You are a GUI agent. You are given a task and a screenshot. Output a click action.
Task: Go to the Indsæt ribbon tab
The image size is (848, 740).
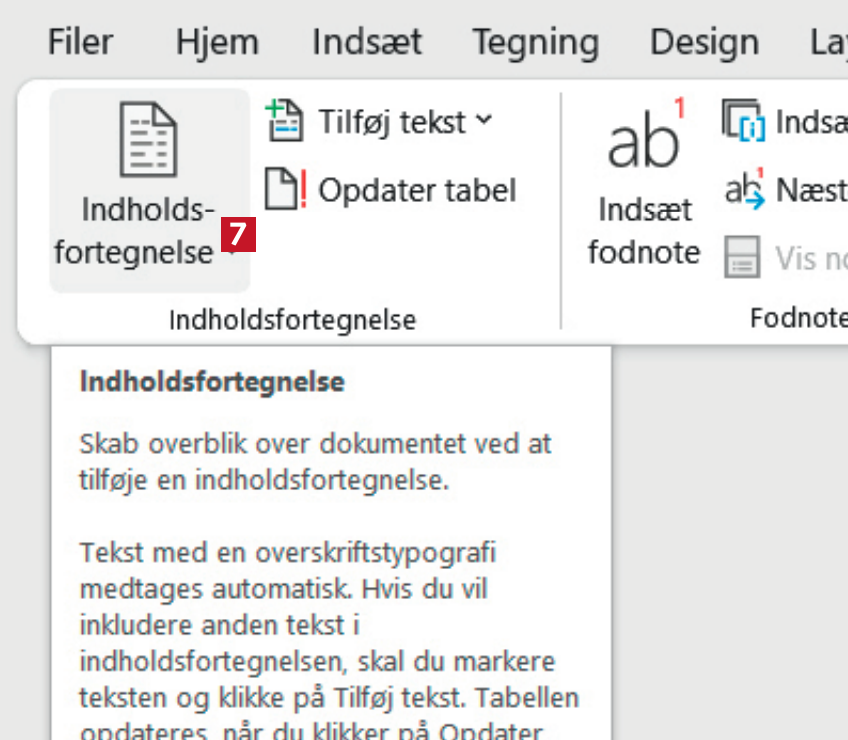click(x=367, y=42)
